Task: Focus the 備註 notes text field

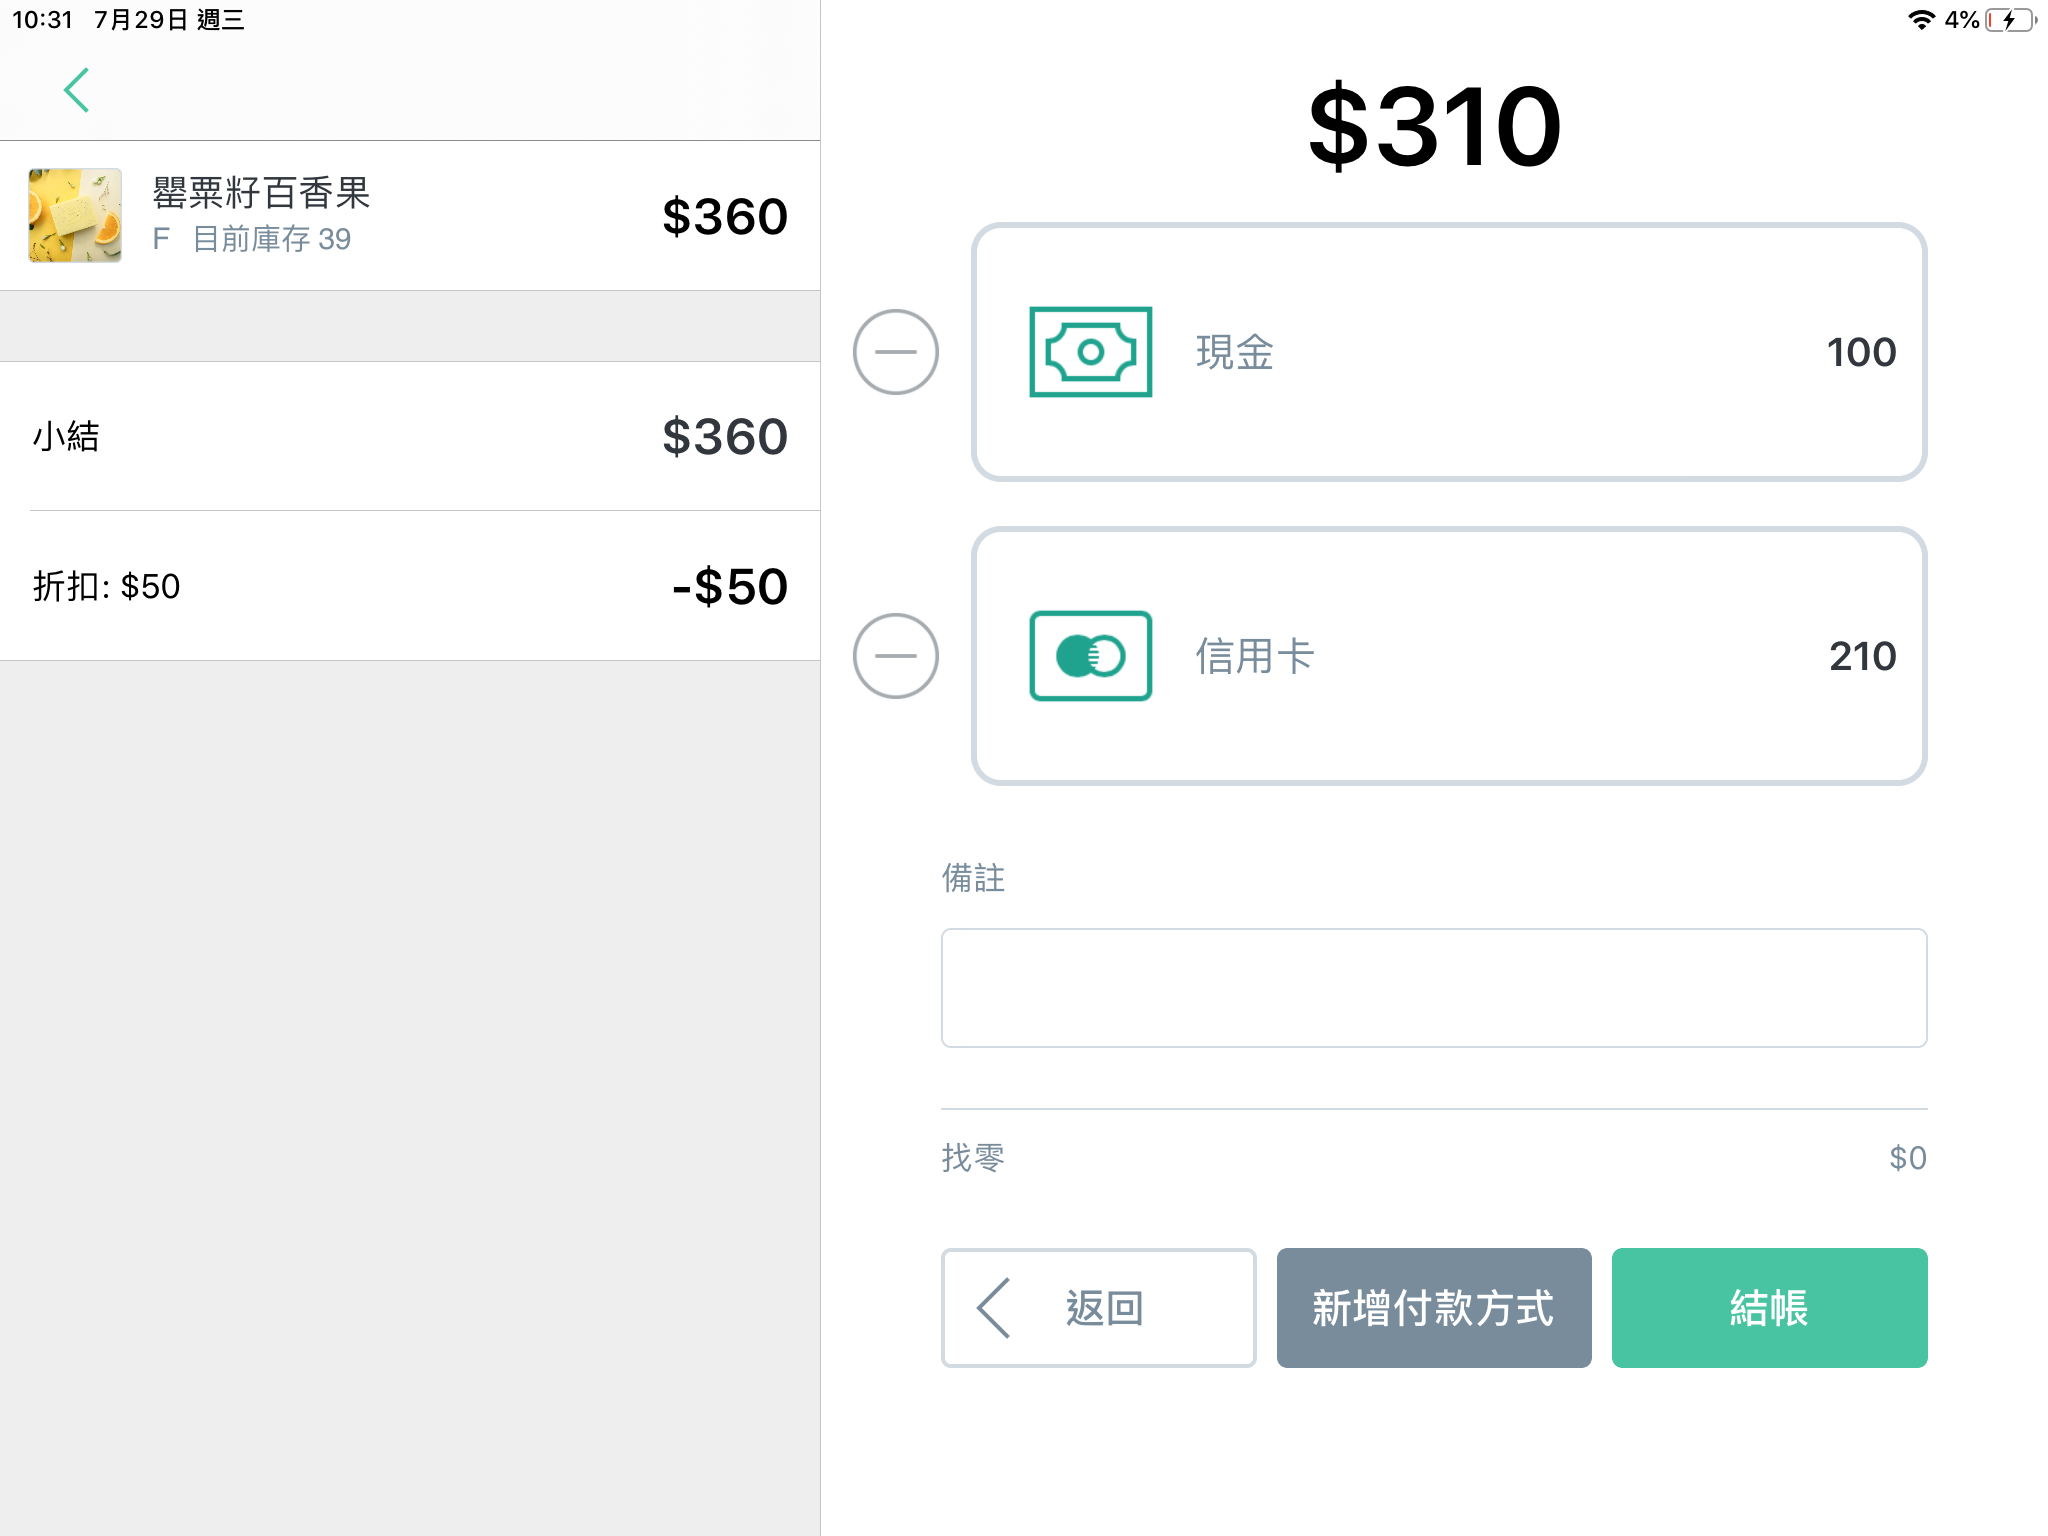Action: coord(1434,988)
